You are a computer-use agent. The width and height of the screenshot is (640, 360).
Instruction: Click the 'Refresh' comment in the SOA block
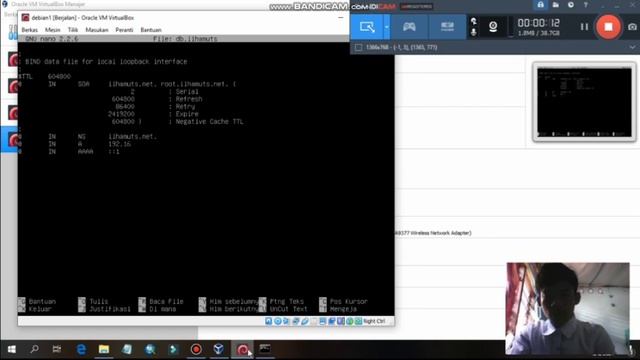(189, 99)
